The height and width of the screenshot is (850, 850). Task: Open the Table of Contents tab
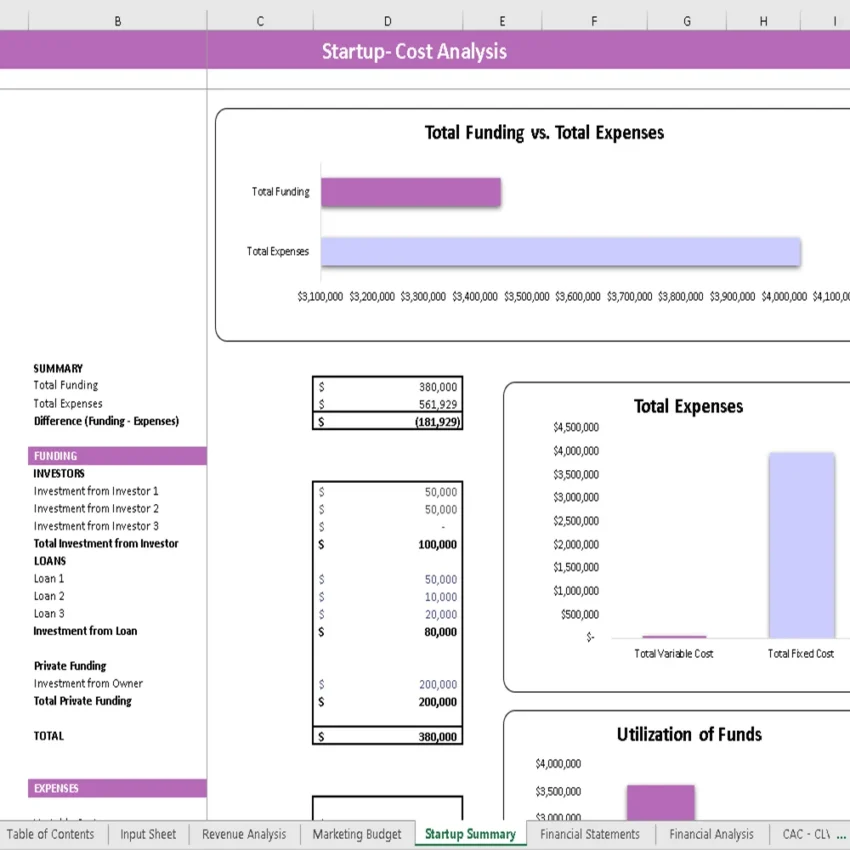[52, 834]
